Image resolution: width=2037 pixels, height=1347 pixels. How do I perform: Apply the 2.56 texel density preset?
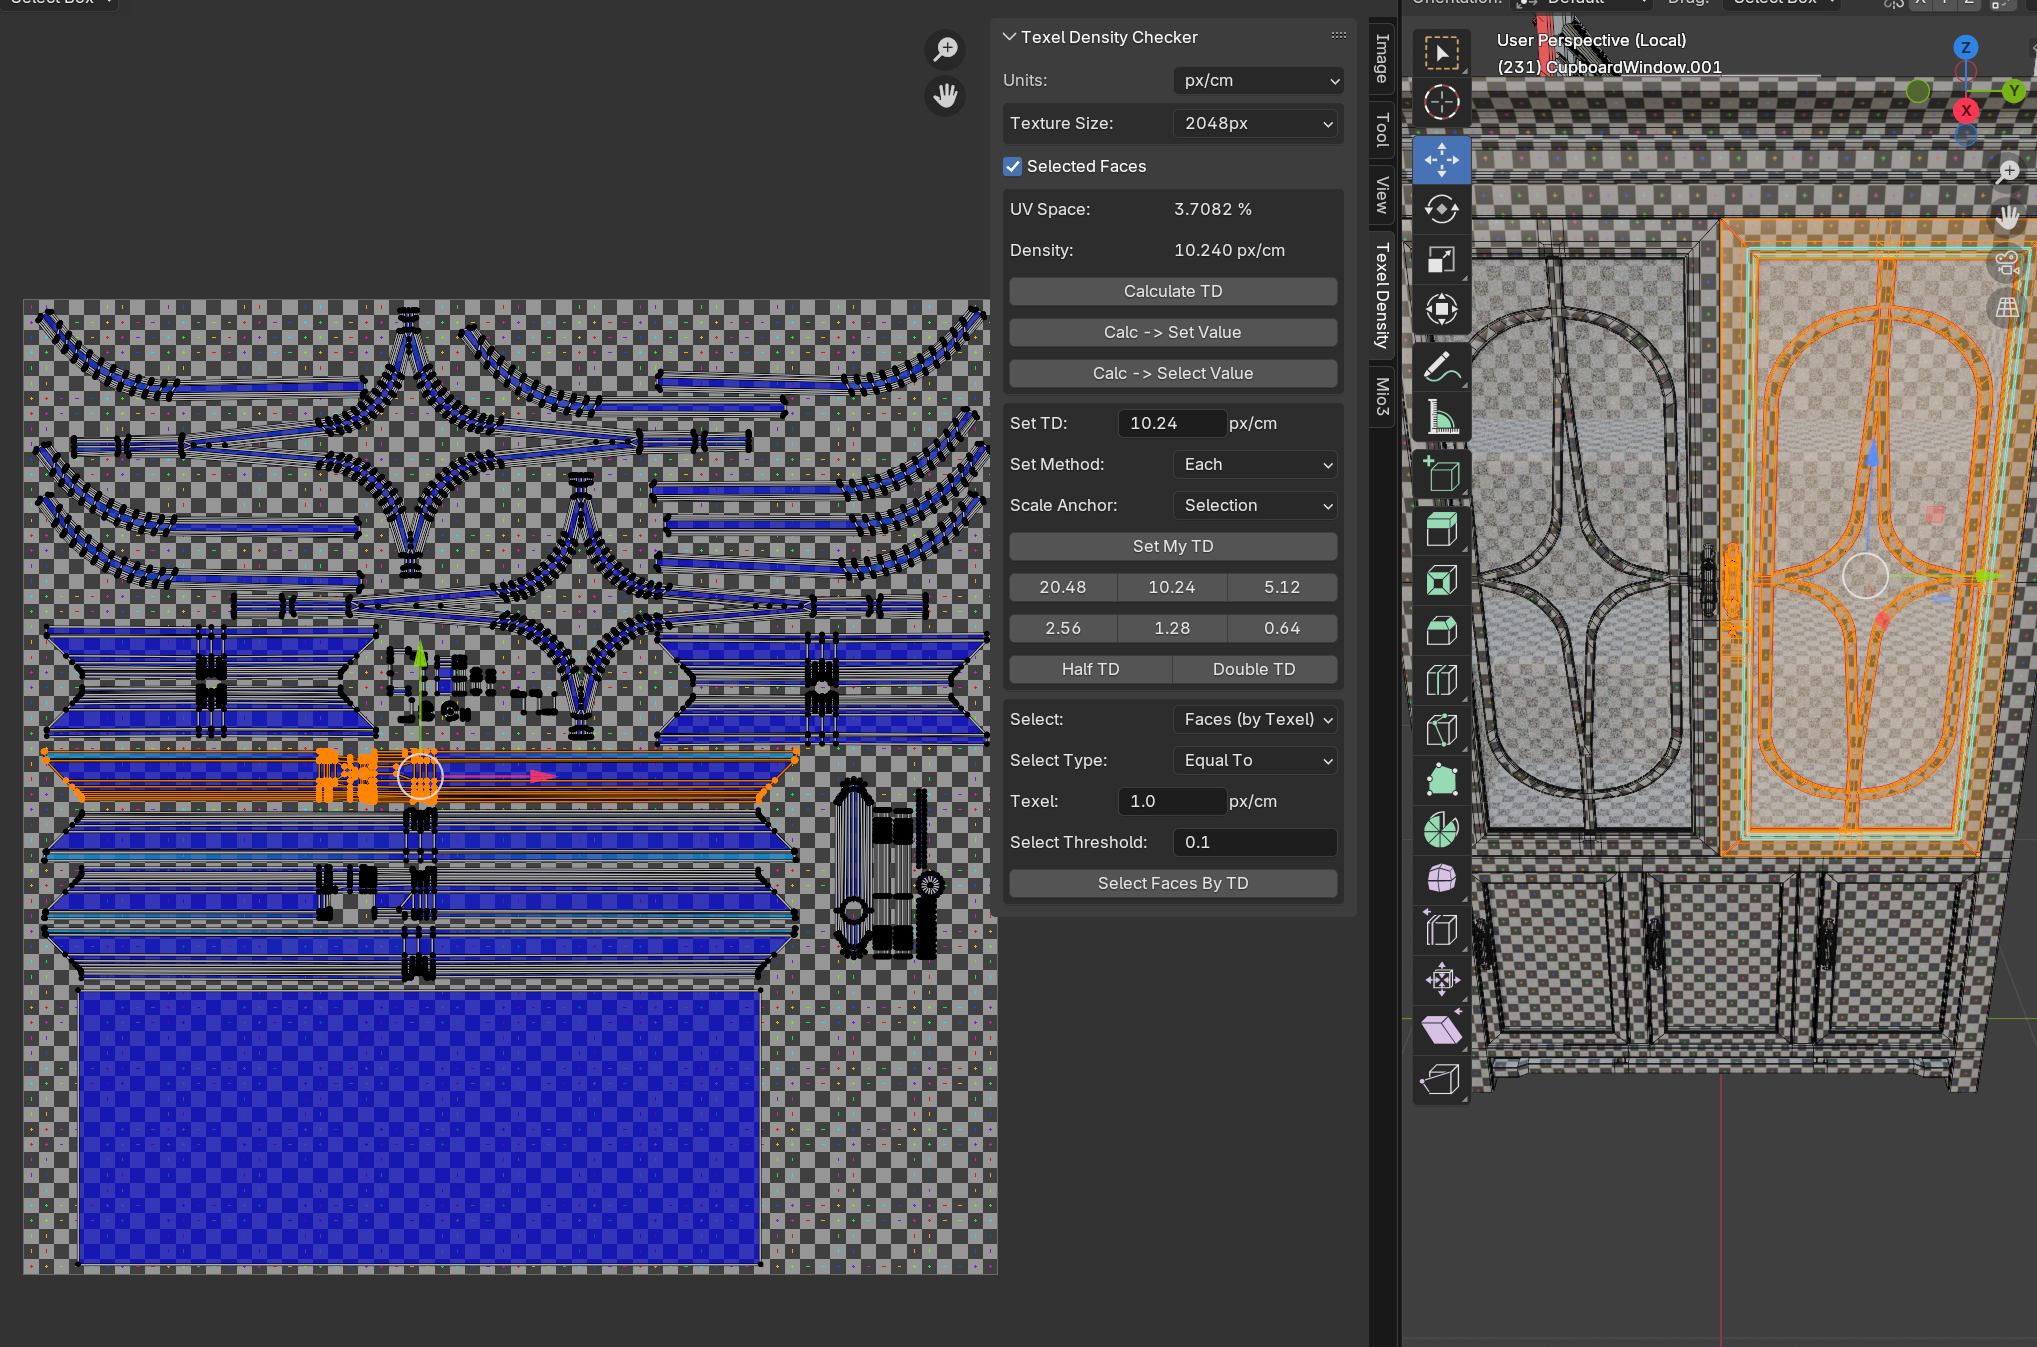pyautogui.click(x=1063, y=628)
